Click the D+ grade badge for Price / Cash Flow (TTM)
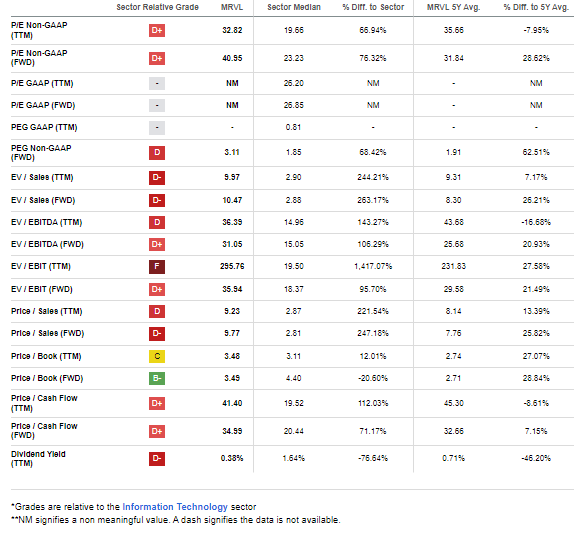This screenshot has height=533, width=579. [157, 403]
